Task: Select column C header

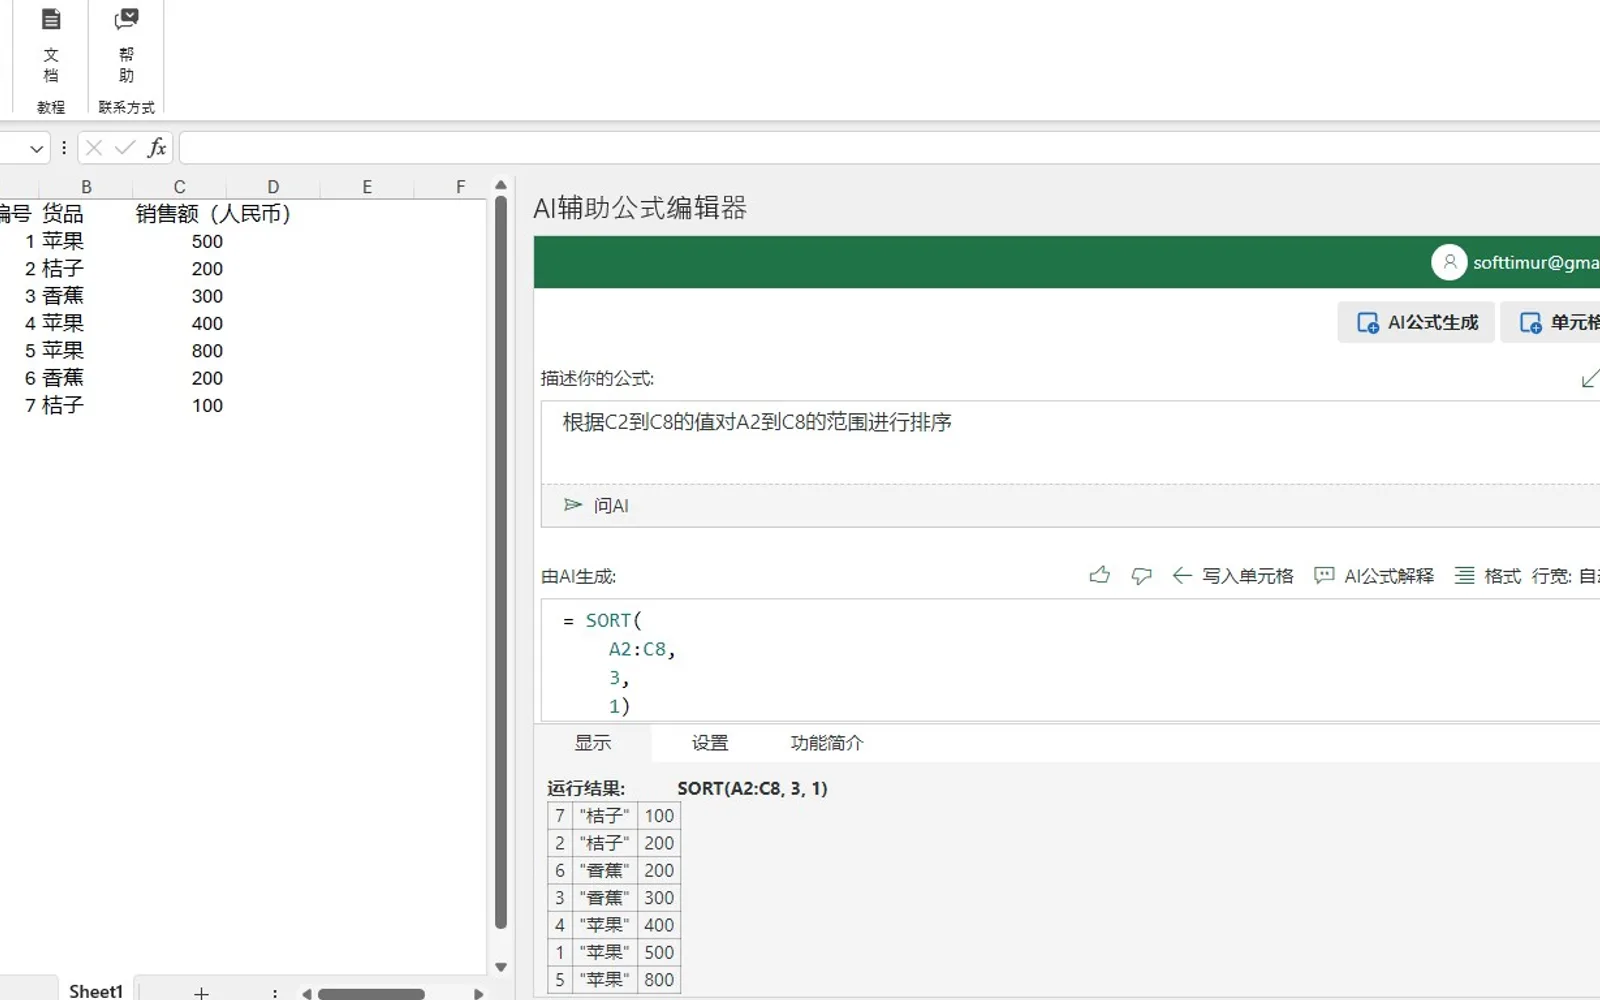Action: [179, 187]
